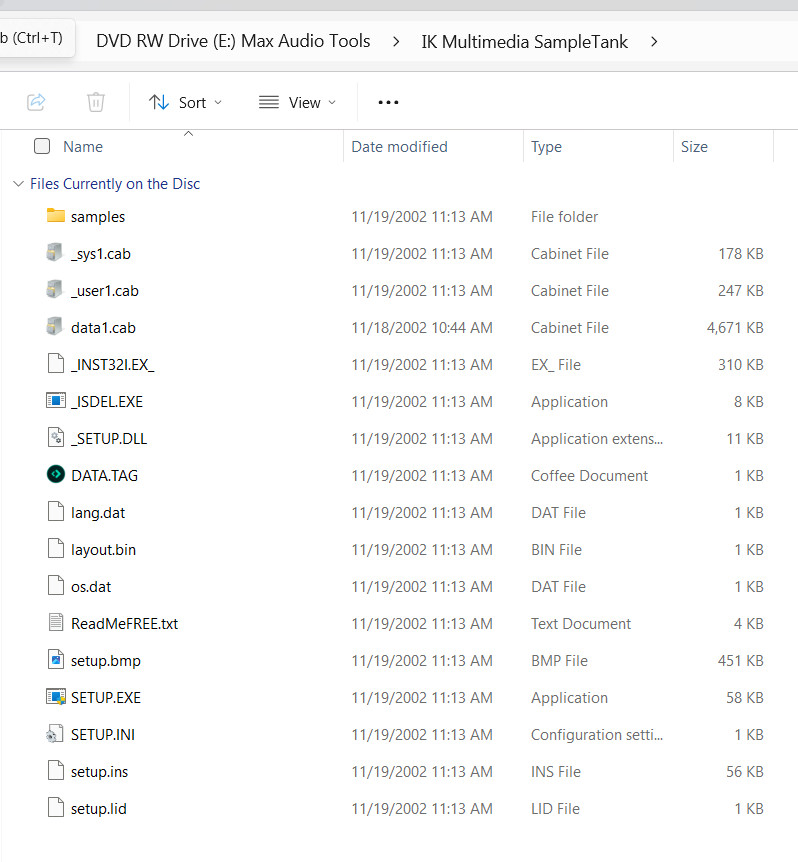Select the lang.dat file icon
This screenshot has width=798, height=862.
point(56,511)
